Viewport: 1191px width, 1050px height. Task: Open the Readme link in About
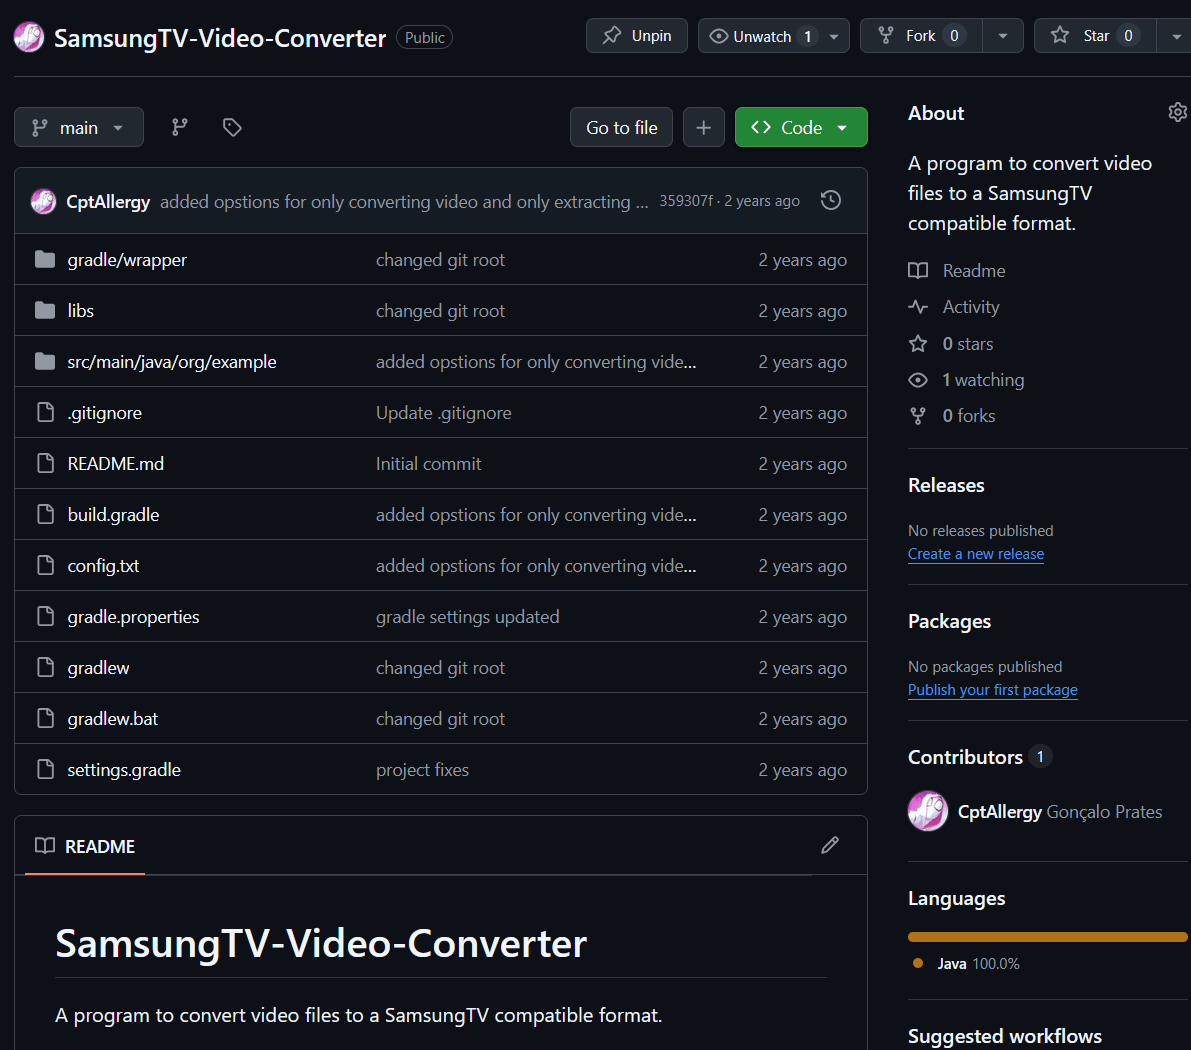click(x=973, y=270)
